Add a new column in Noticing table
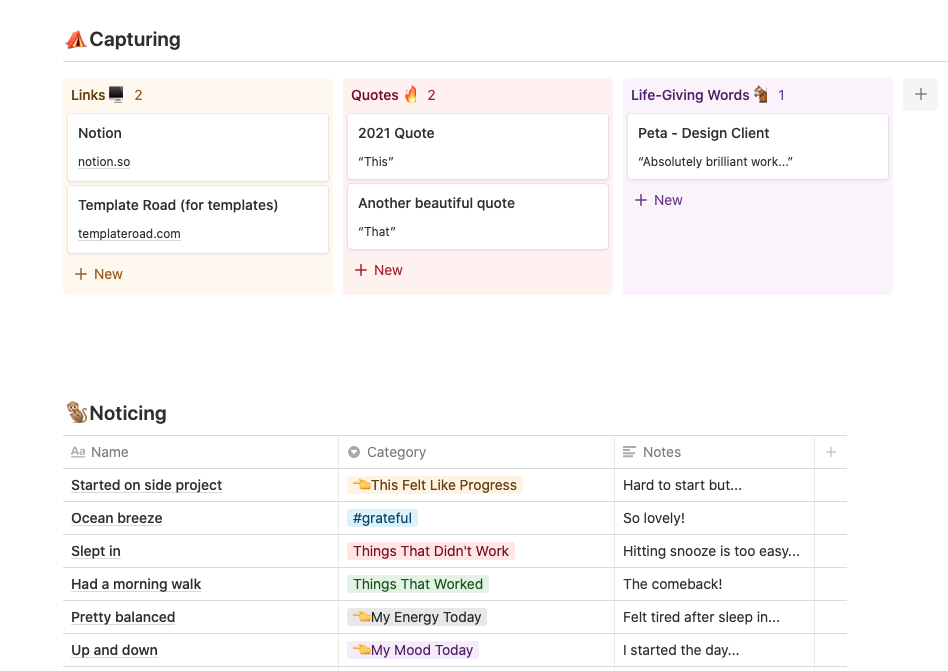Image resolution: width=948 pixels, height=671 pixels. point(830,452)
